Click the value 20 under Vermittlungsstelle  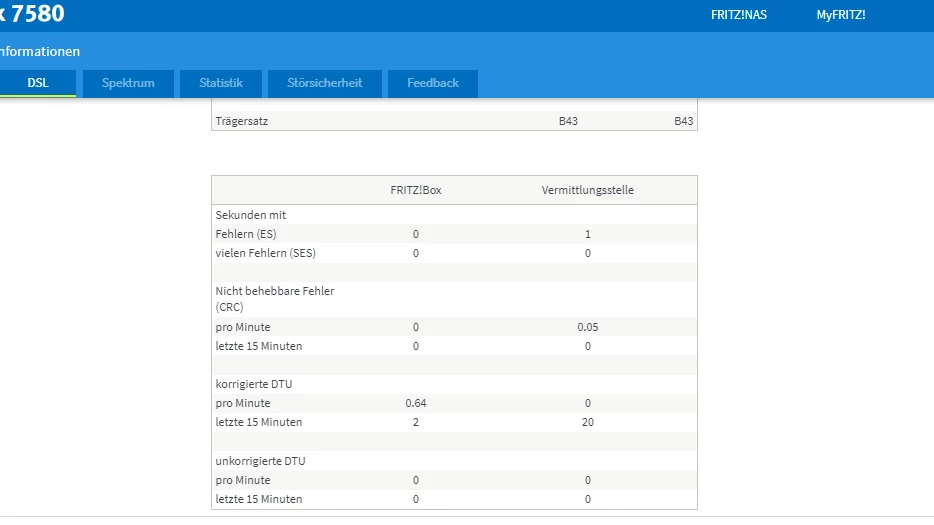(x=588, y=422)
